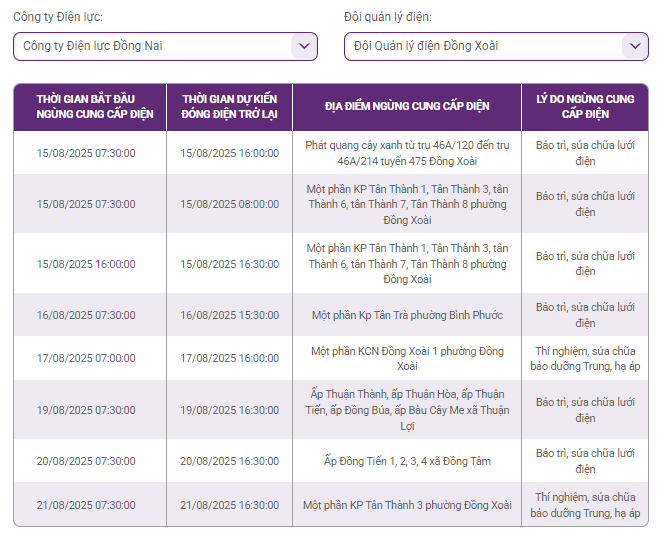Click the 19/08/2025 16:30:00 restore time cell

click(x=229, y=410)
